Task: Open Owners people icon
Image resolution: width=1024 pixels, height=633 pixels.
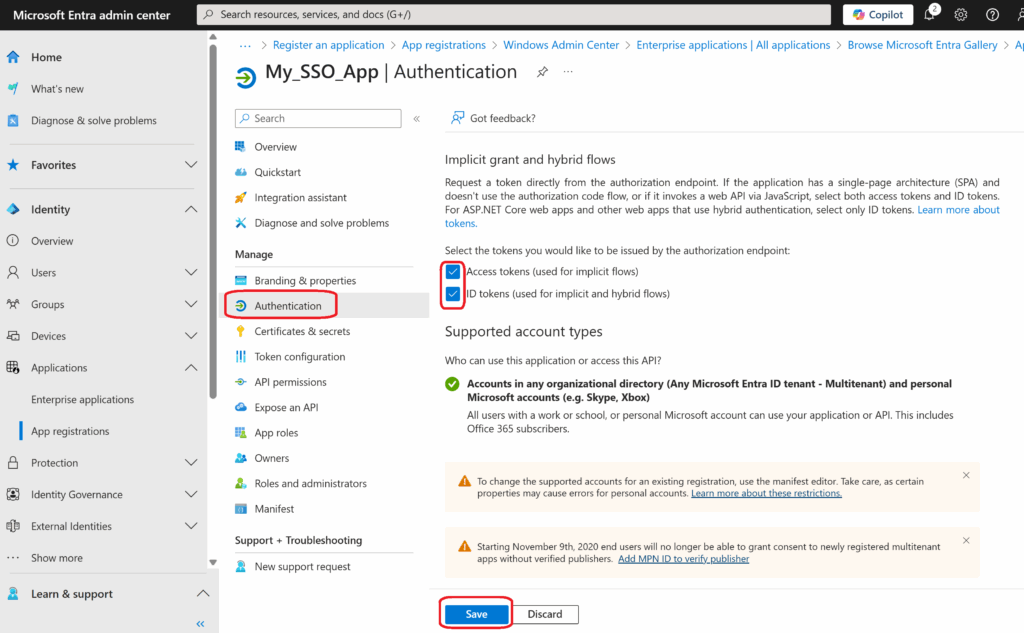Action: [240, 458]
